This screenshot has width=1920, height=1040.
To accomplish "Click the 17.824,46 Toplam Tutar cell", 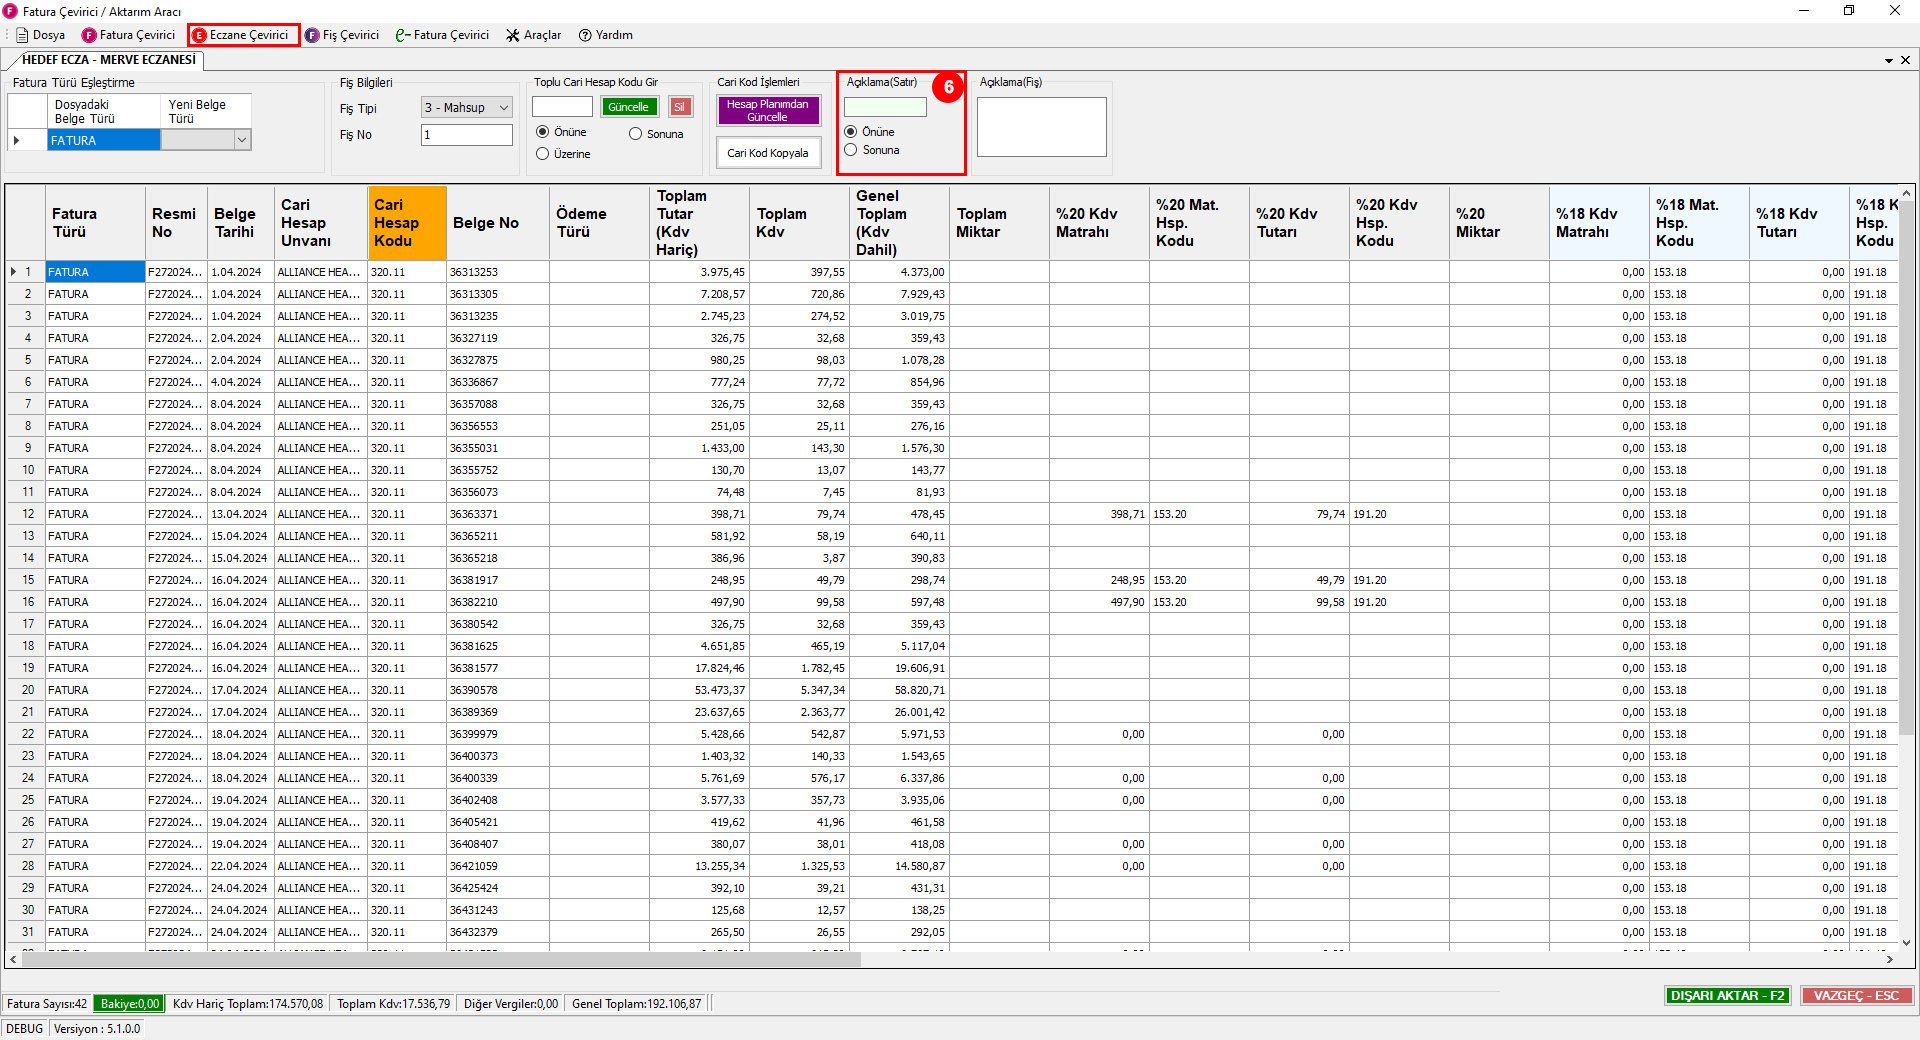I will pos(699,668).
